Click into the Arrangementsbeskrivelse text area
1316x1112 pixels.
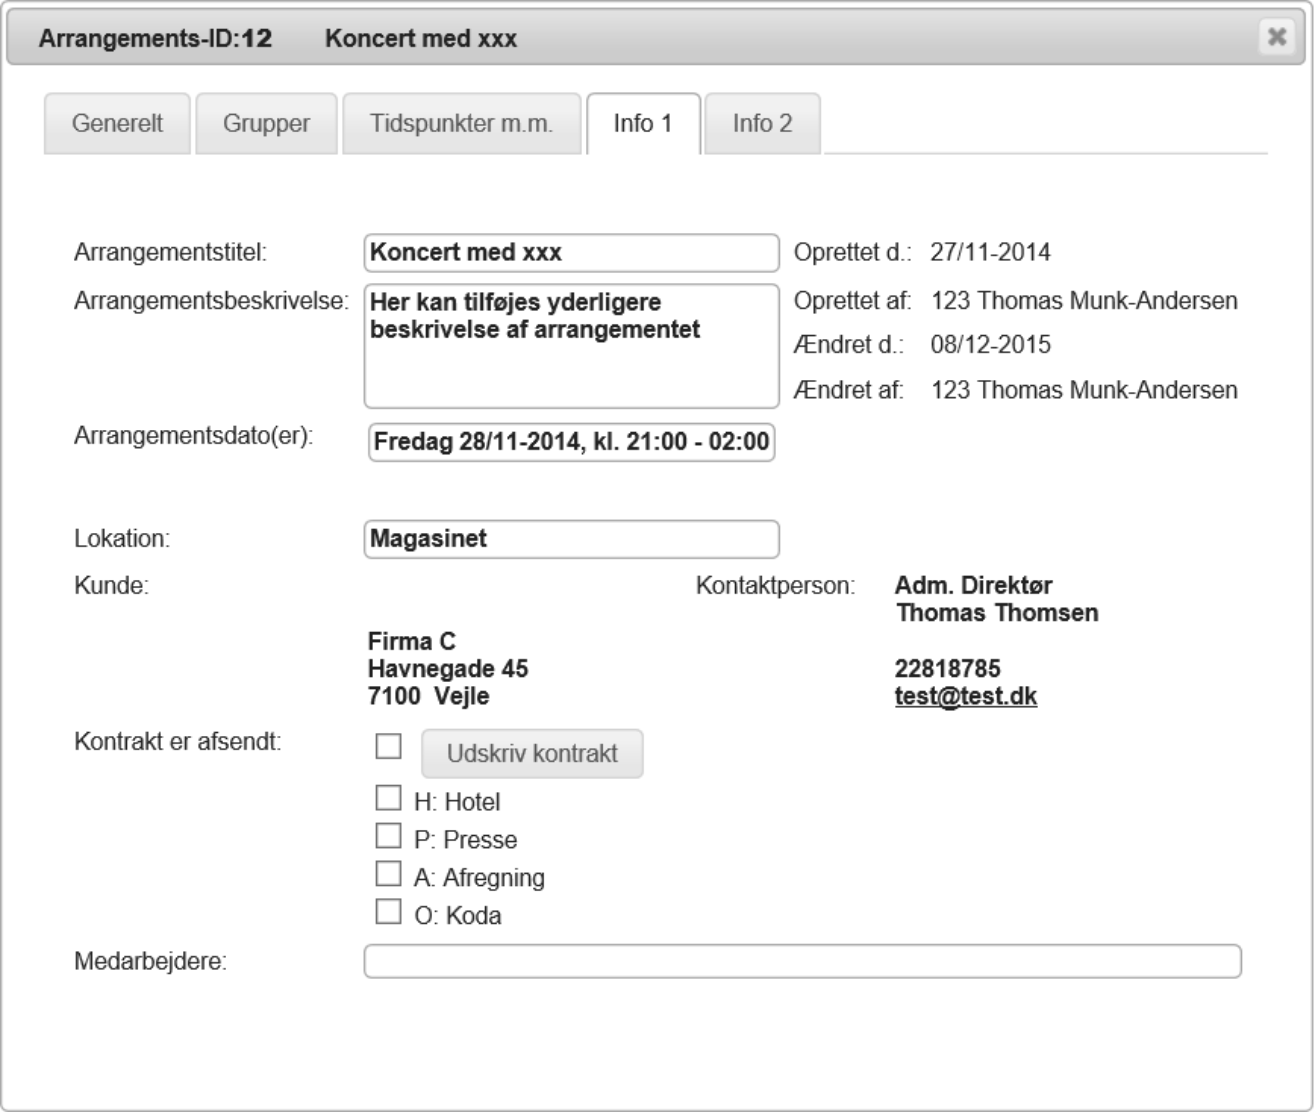[x=571, y=346]
